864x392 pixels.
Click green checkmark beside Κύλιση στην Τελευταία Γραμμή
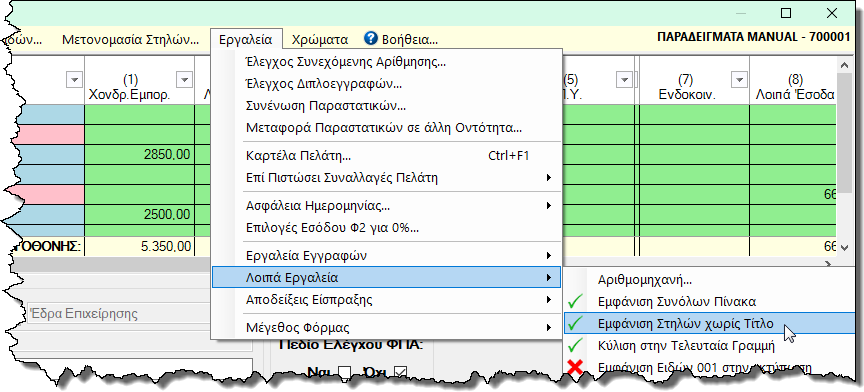click(576, 346)
